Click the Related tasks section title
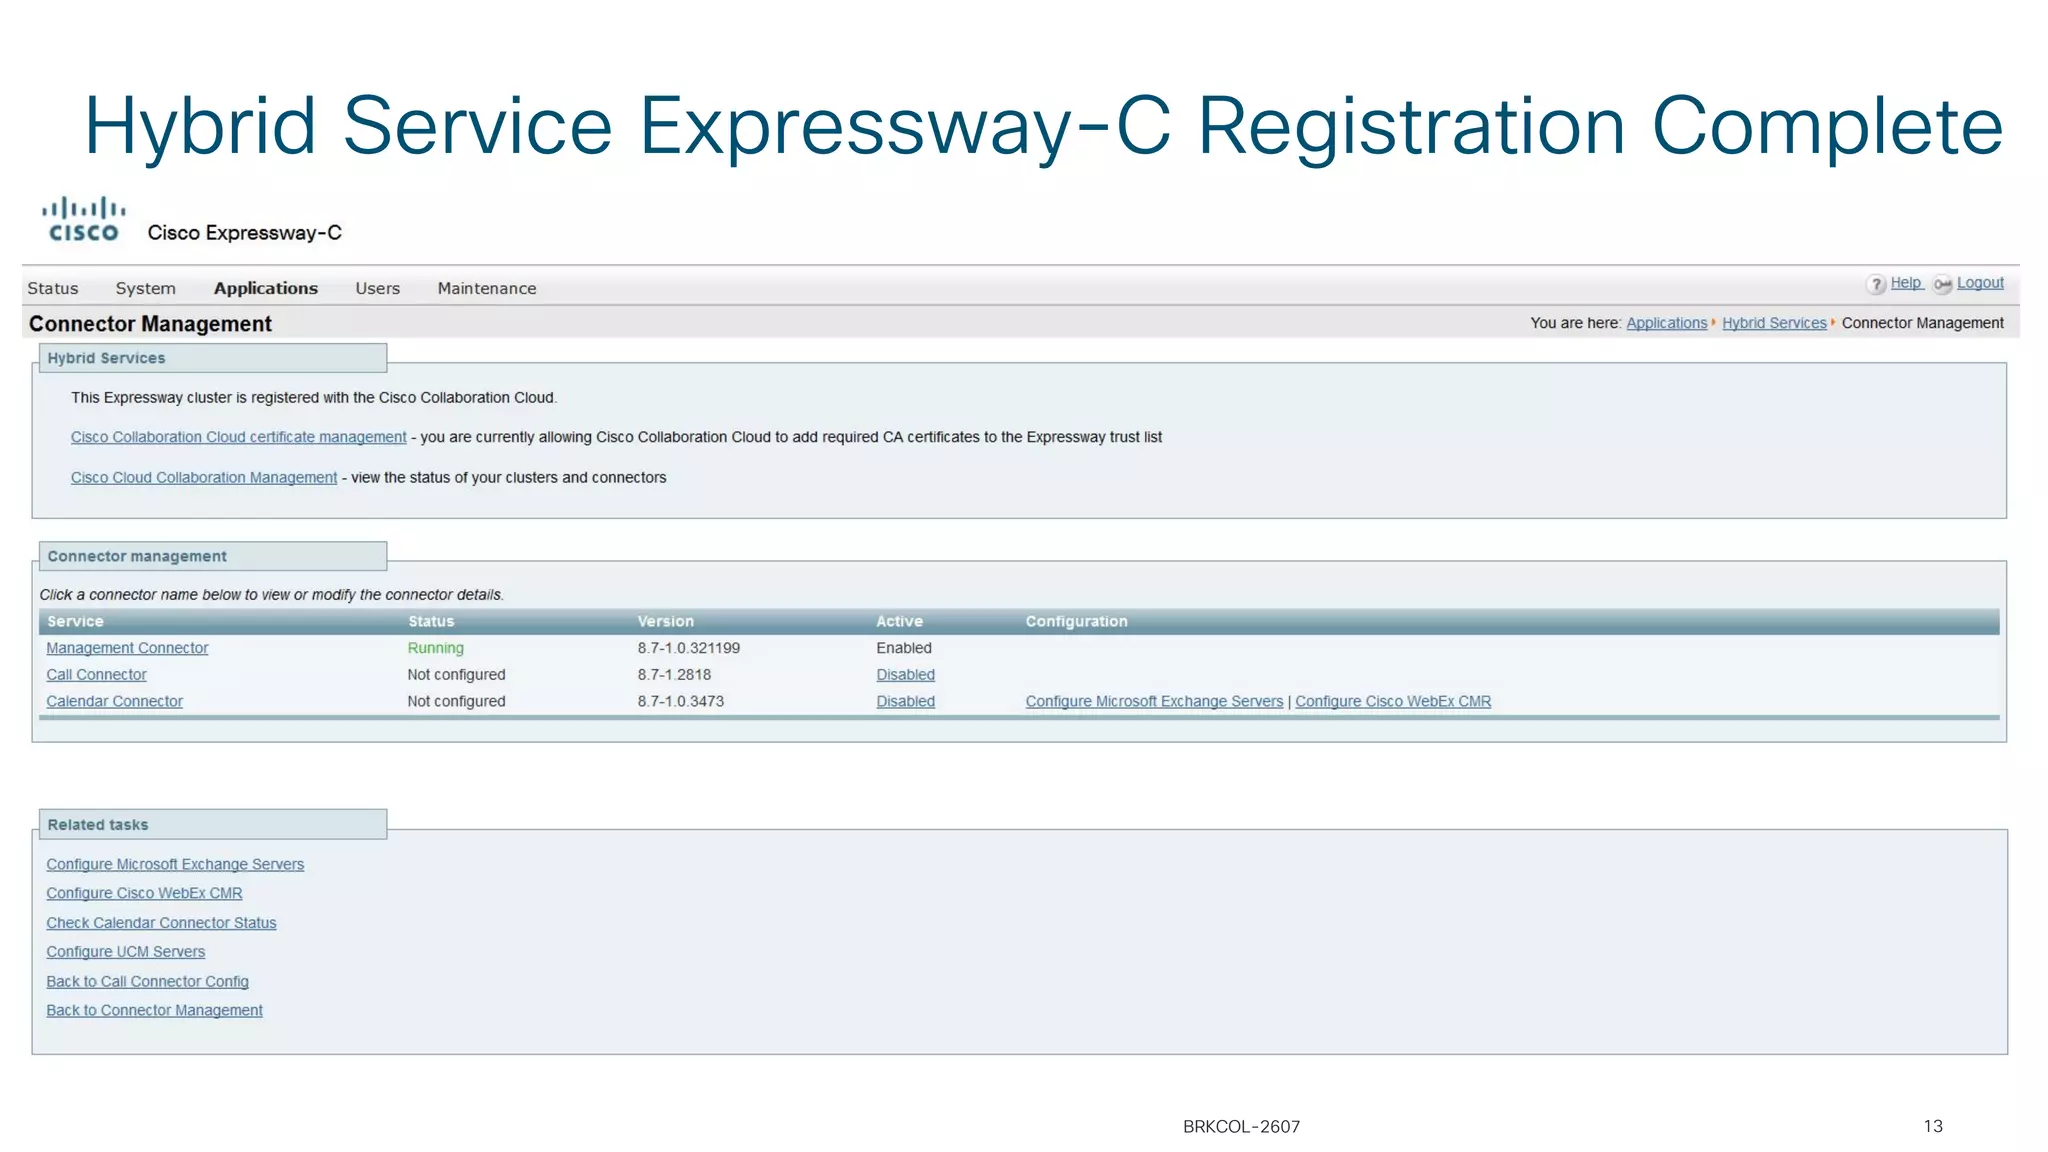 pos(98,825)
